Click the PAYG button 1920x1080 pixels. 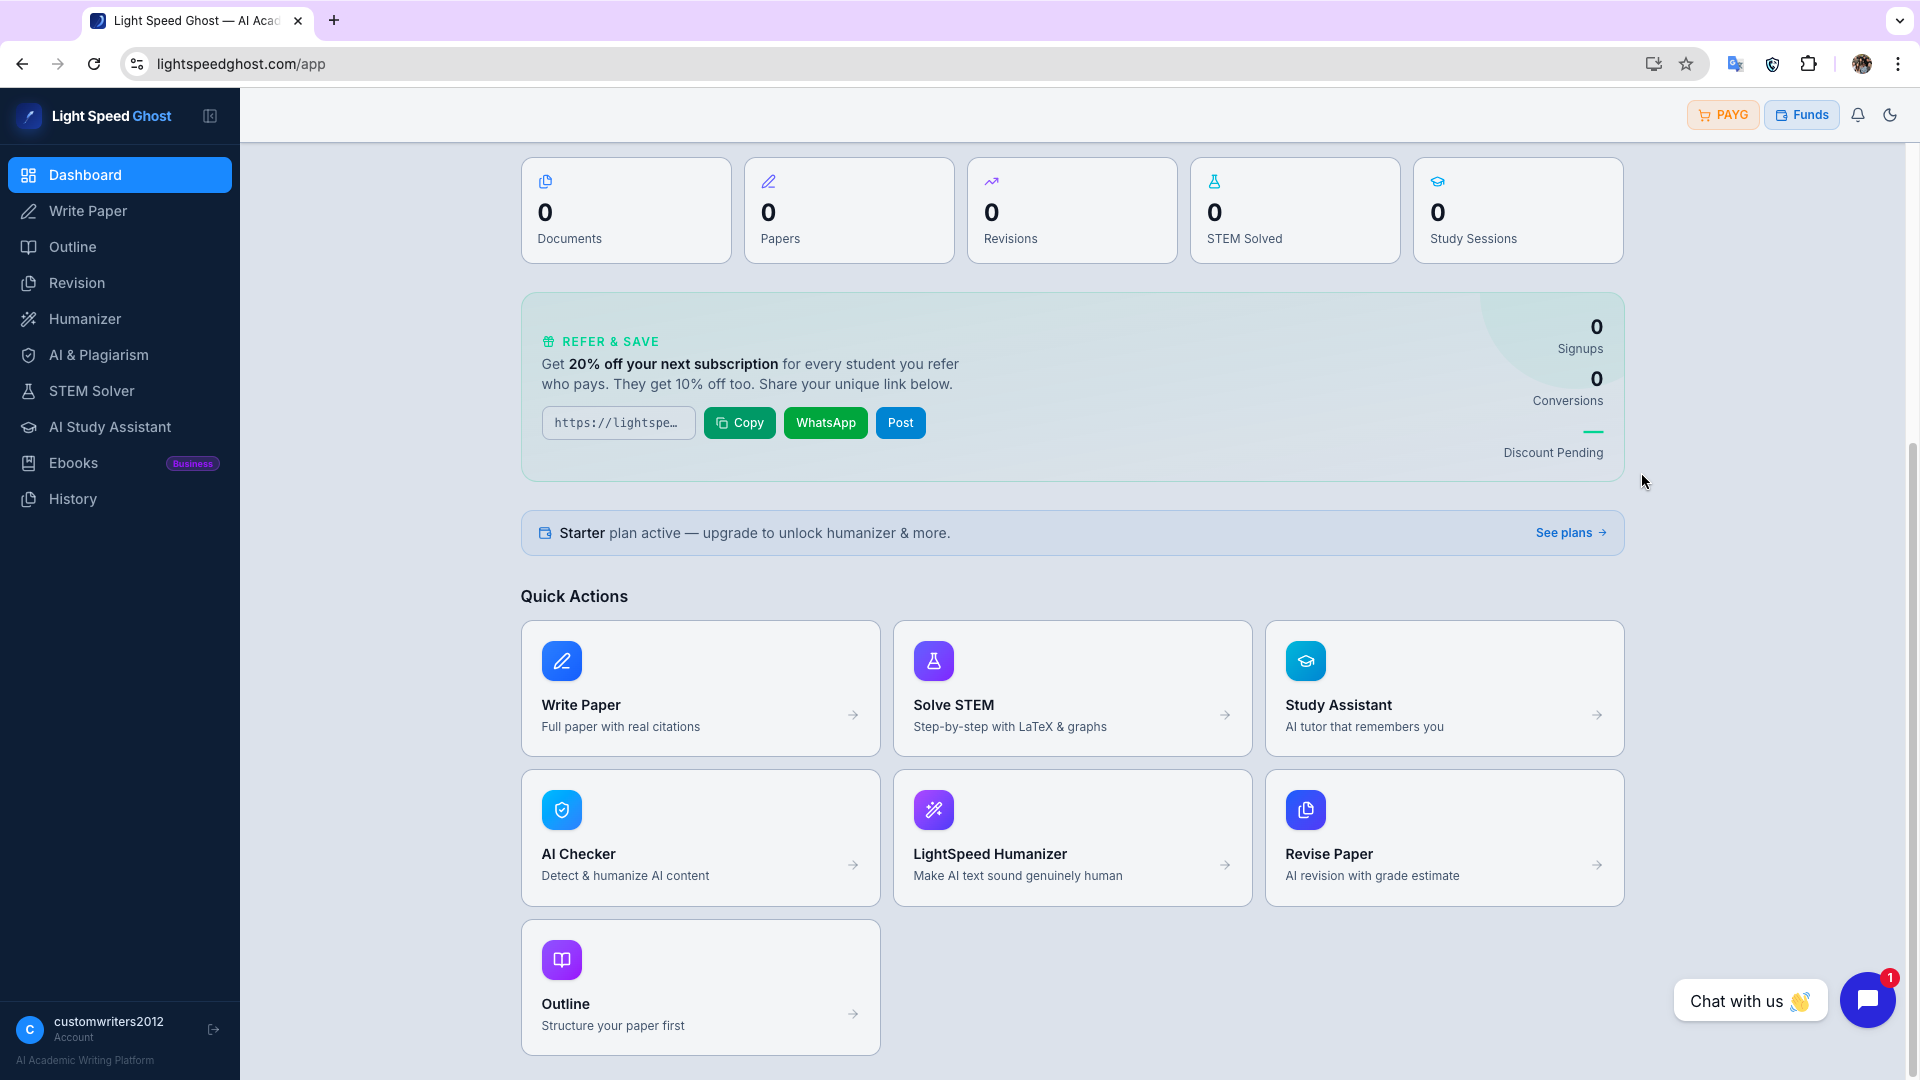(1723, 115)
